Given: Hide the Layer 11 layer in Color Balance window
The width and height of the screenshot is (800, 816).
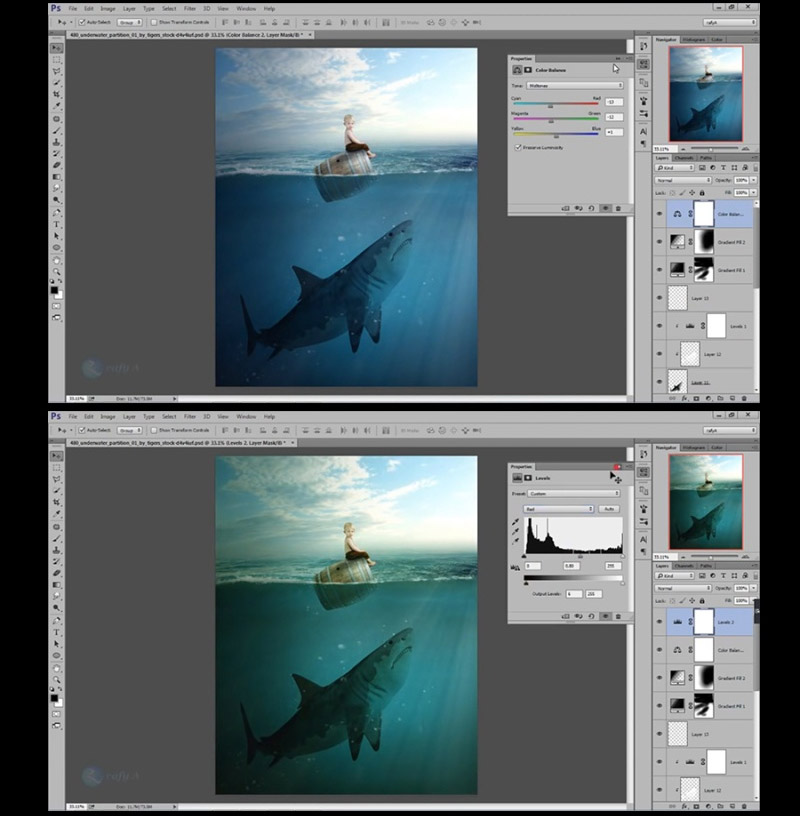Looking at the screenshot, I should 659,382.
